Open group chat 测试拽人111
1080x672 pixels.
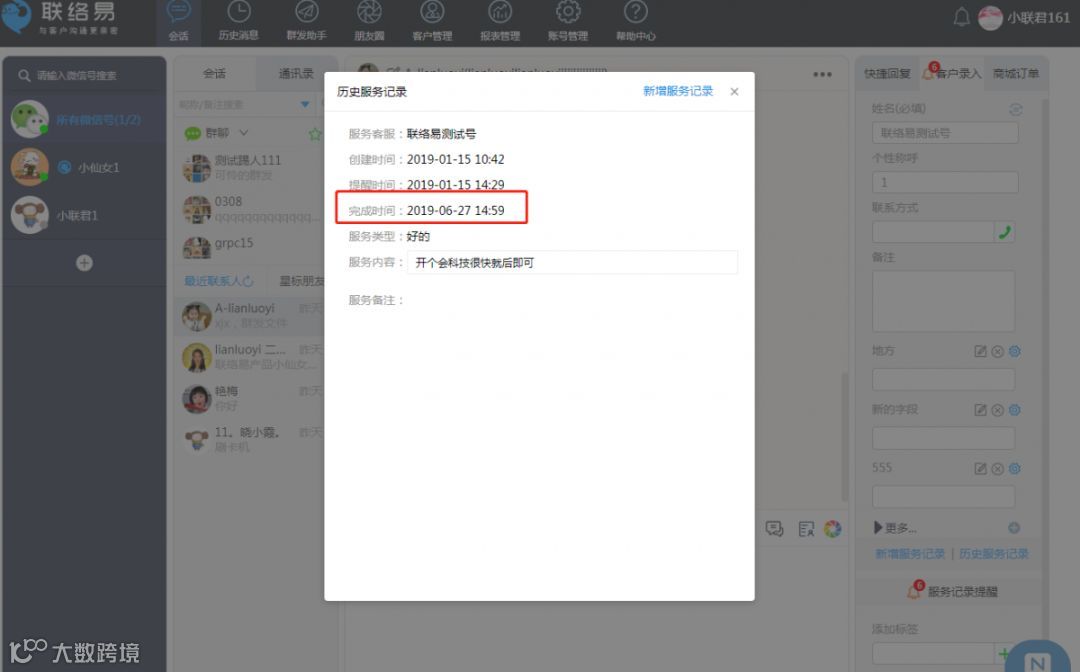point(249,167)
